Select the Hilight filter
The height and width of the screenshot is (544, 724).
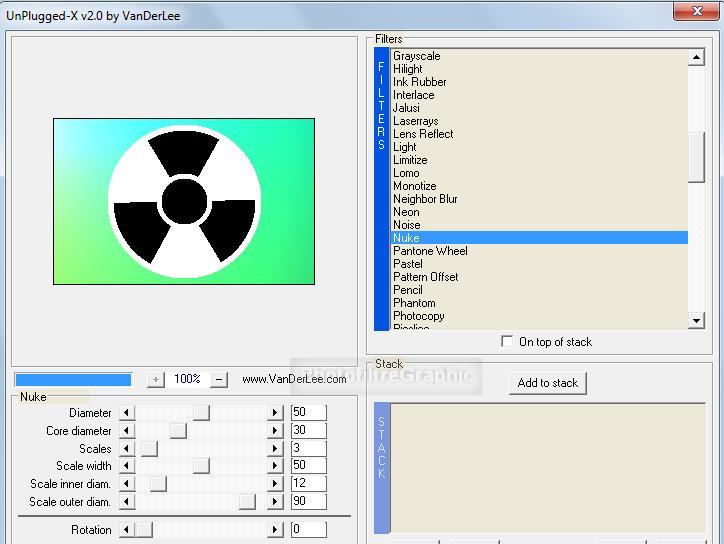539,69
